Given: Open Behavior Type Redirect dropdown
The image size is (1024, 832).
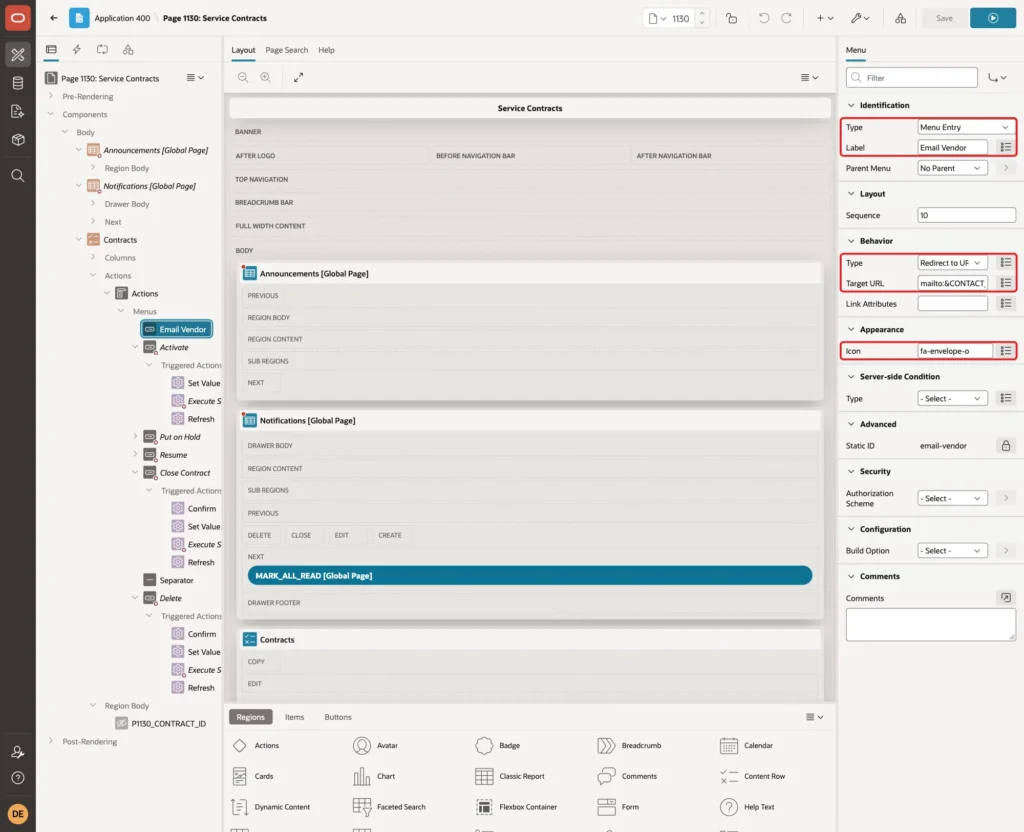Looking at the screenshot, I should pyautogui.click(x=952, y=263).
